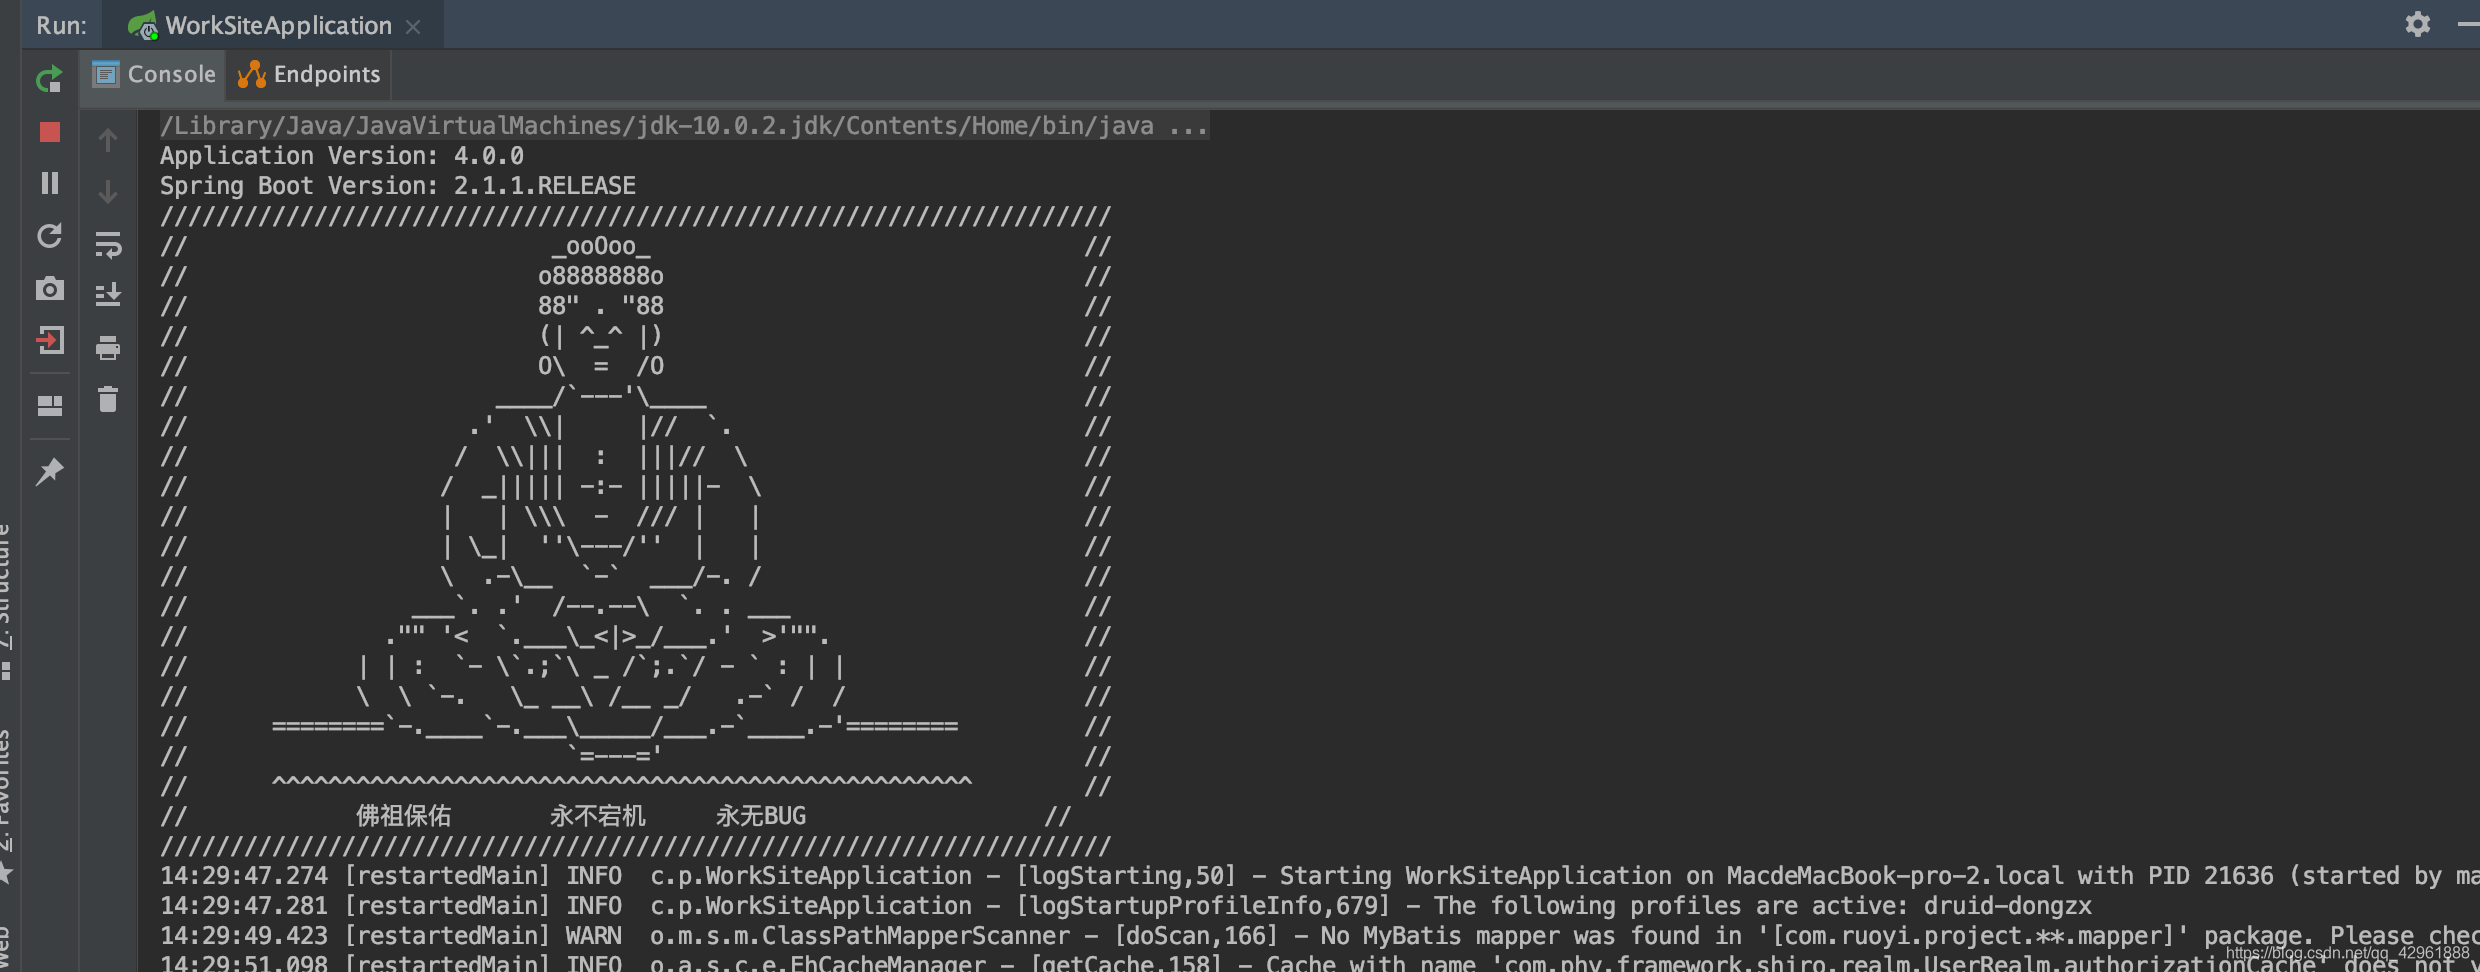Rerun WorkSiteApplication with the green rerun icon

coord(49,79)
